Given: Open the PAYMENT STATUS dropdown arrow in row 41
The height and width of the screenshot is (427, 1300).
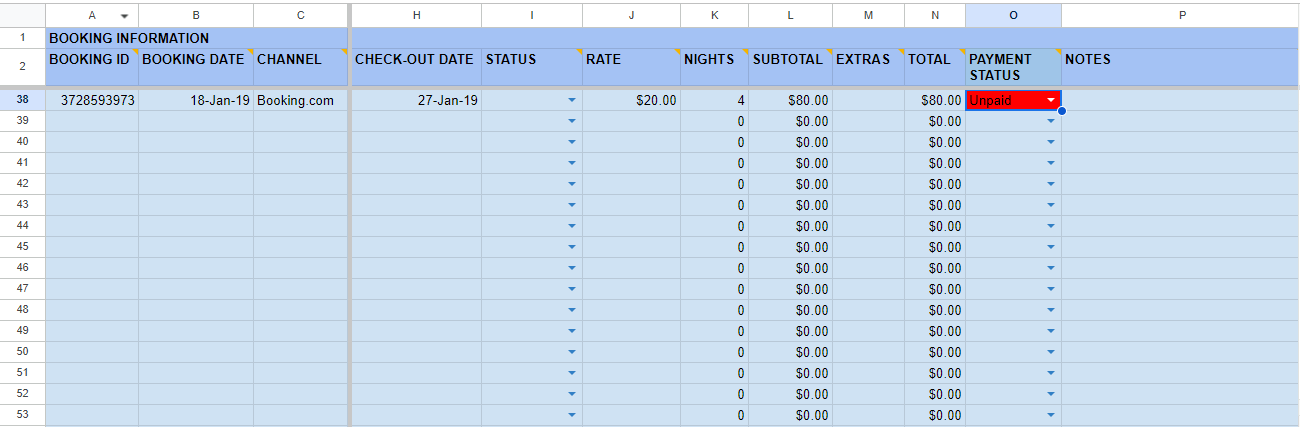Looking at the screenshot, I should [x=1051, y=163].
